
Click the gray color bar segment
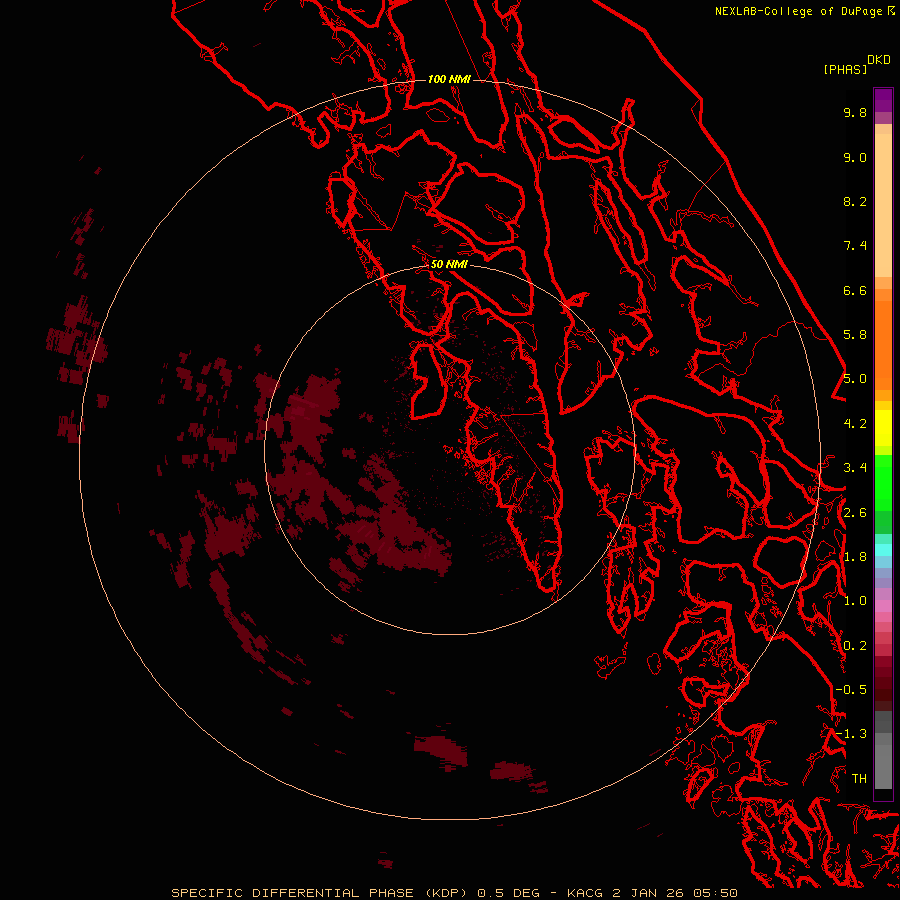883,766
